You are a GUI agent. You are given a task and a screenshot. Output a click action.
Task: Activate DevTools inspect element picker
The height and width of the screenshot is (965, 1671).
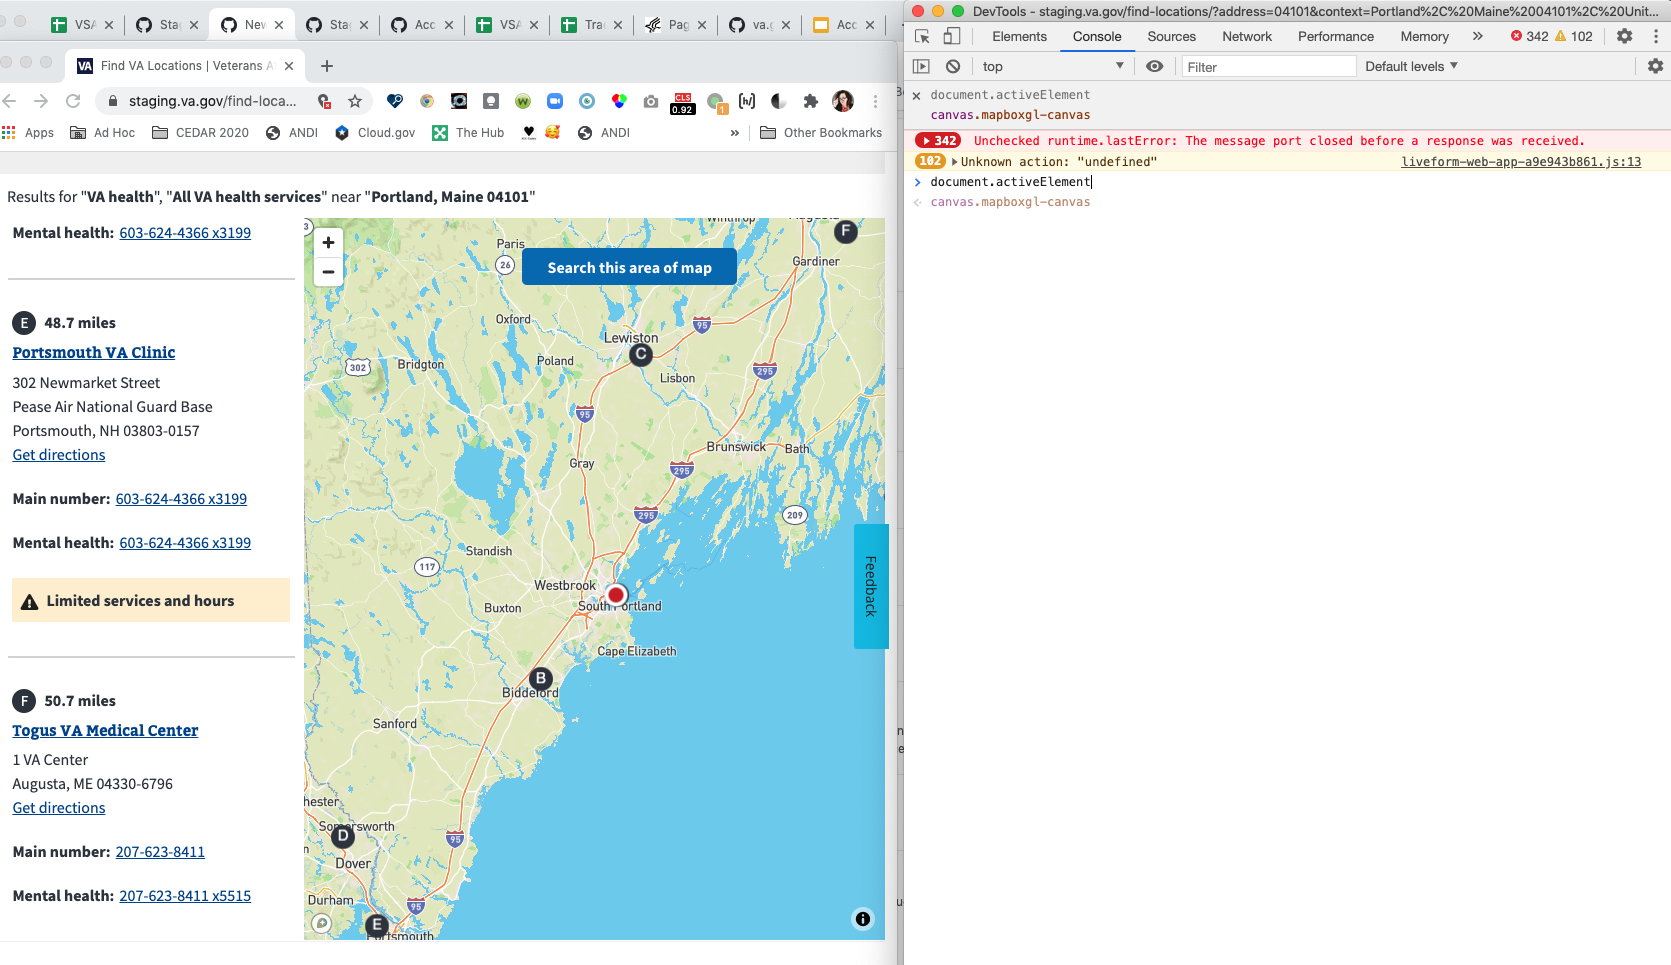(922, 36)
